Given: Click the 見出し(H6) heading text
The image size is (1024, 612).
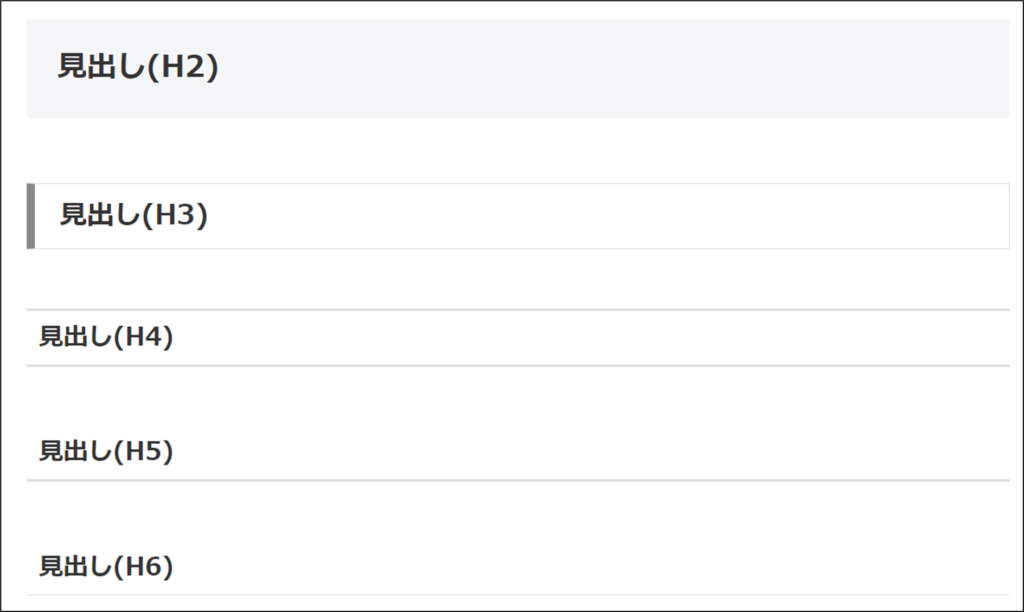Looking at the screenshot, I should 106,566.
